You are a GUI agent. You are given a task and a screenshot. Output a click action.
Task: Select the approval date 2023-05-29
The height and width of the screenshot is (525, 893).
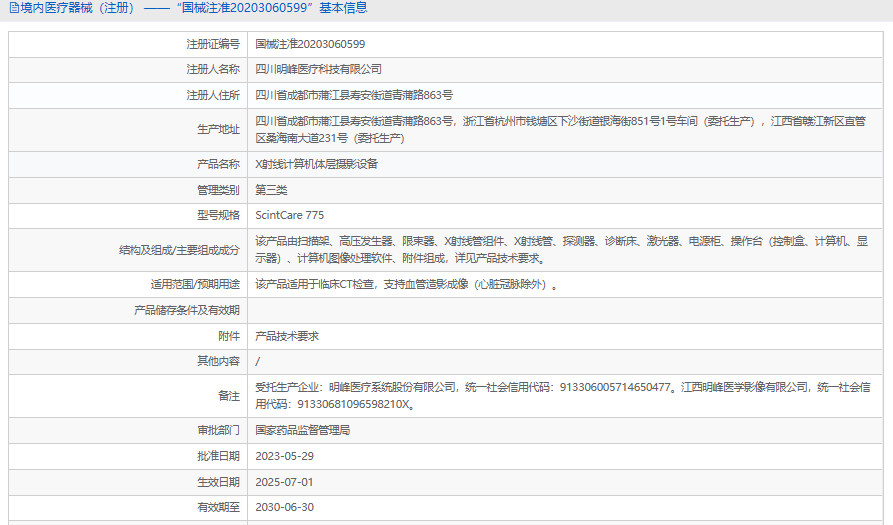pyautogui.click(x=284, y=456)
